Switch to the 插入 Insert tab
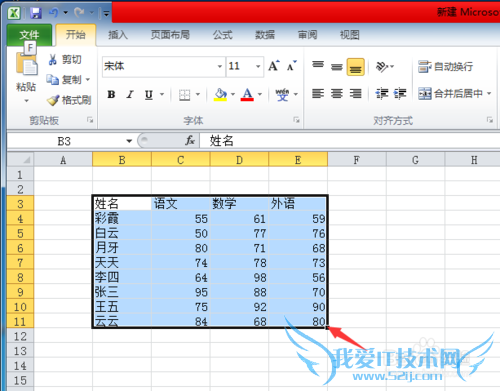 (118, 35)
